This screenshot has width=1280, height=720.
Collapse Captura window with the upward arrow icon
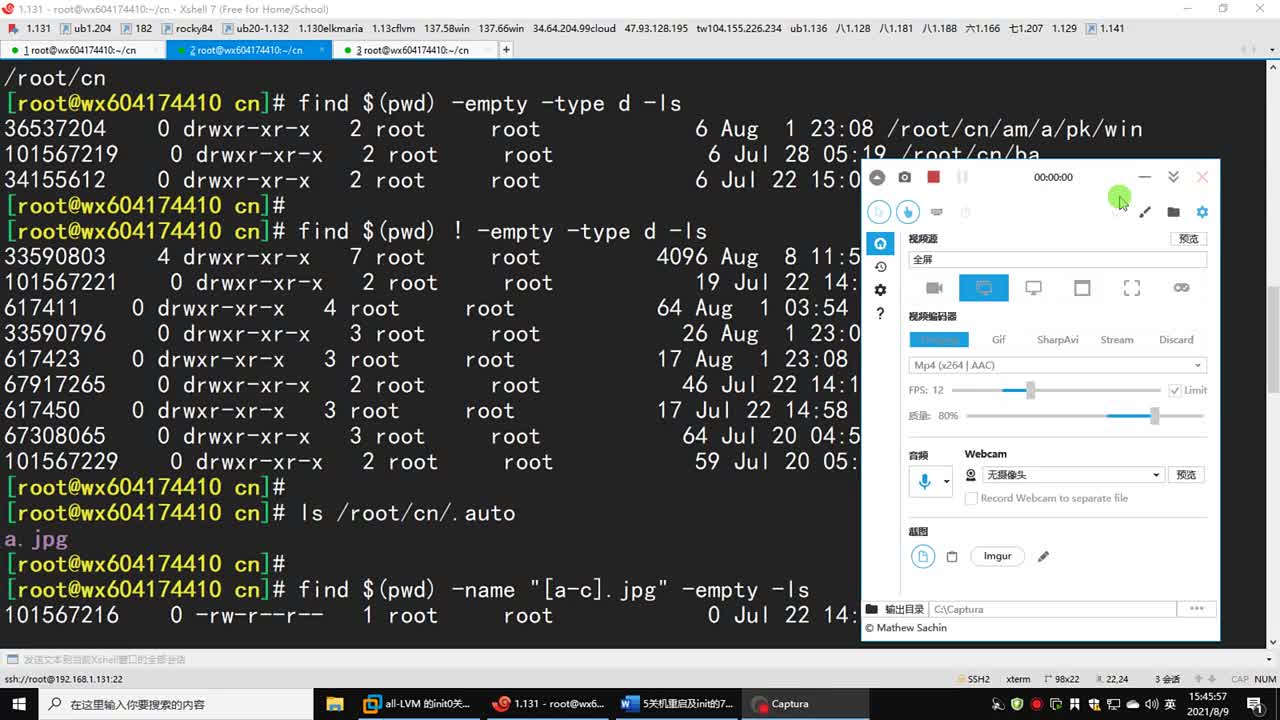pos(877,177)
